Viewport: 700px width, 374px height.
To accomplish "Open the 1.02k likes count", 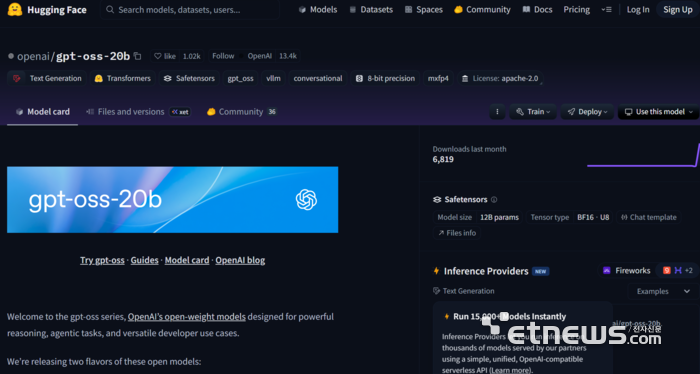I will coord(192,56).
